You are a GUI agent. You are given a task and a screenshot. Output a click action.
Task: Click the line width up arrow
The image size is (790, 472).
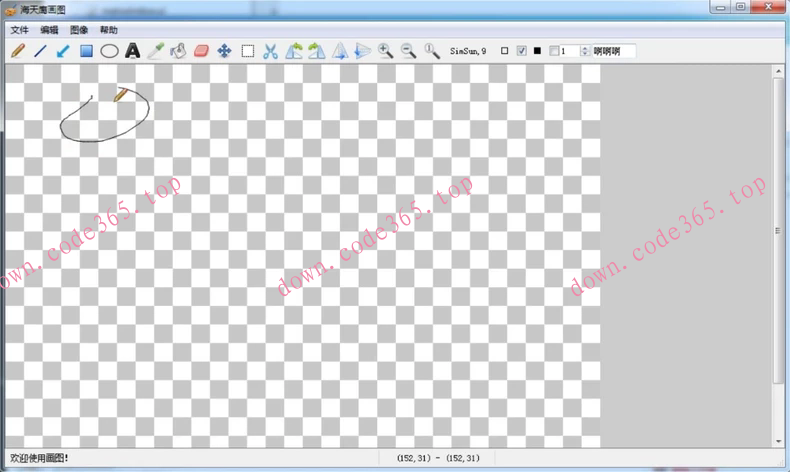coord(585,48)
